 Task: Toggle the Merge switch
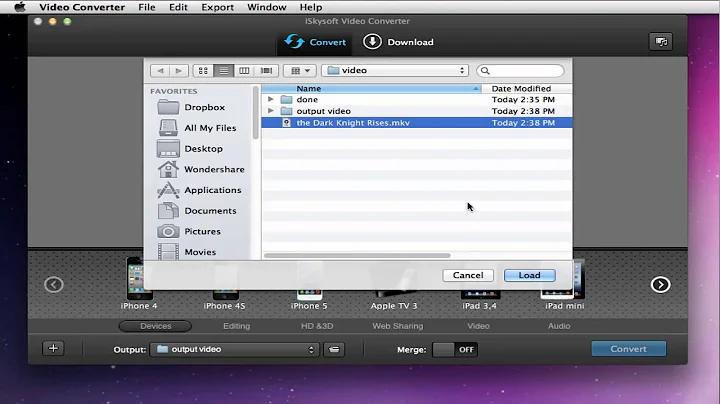[x=455, y=349]
